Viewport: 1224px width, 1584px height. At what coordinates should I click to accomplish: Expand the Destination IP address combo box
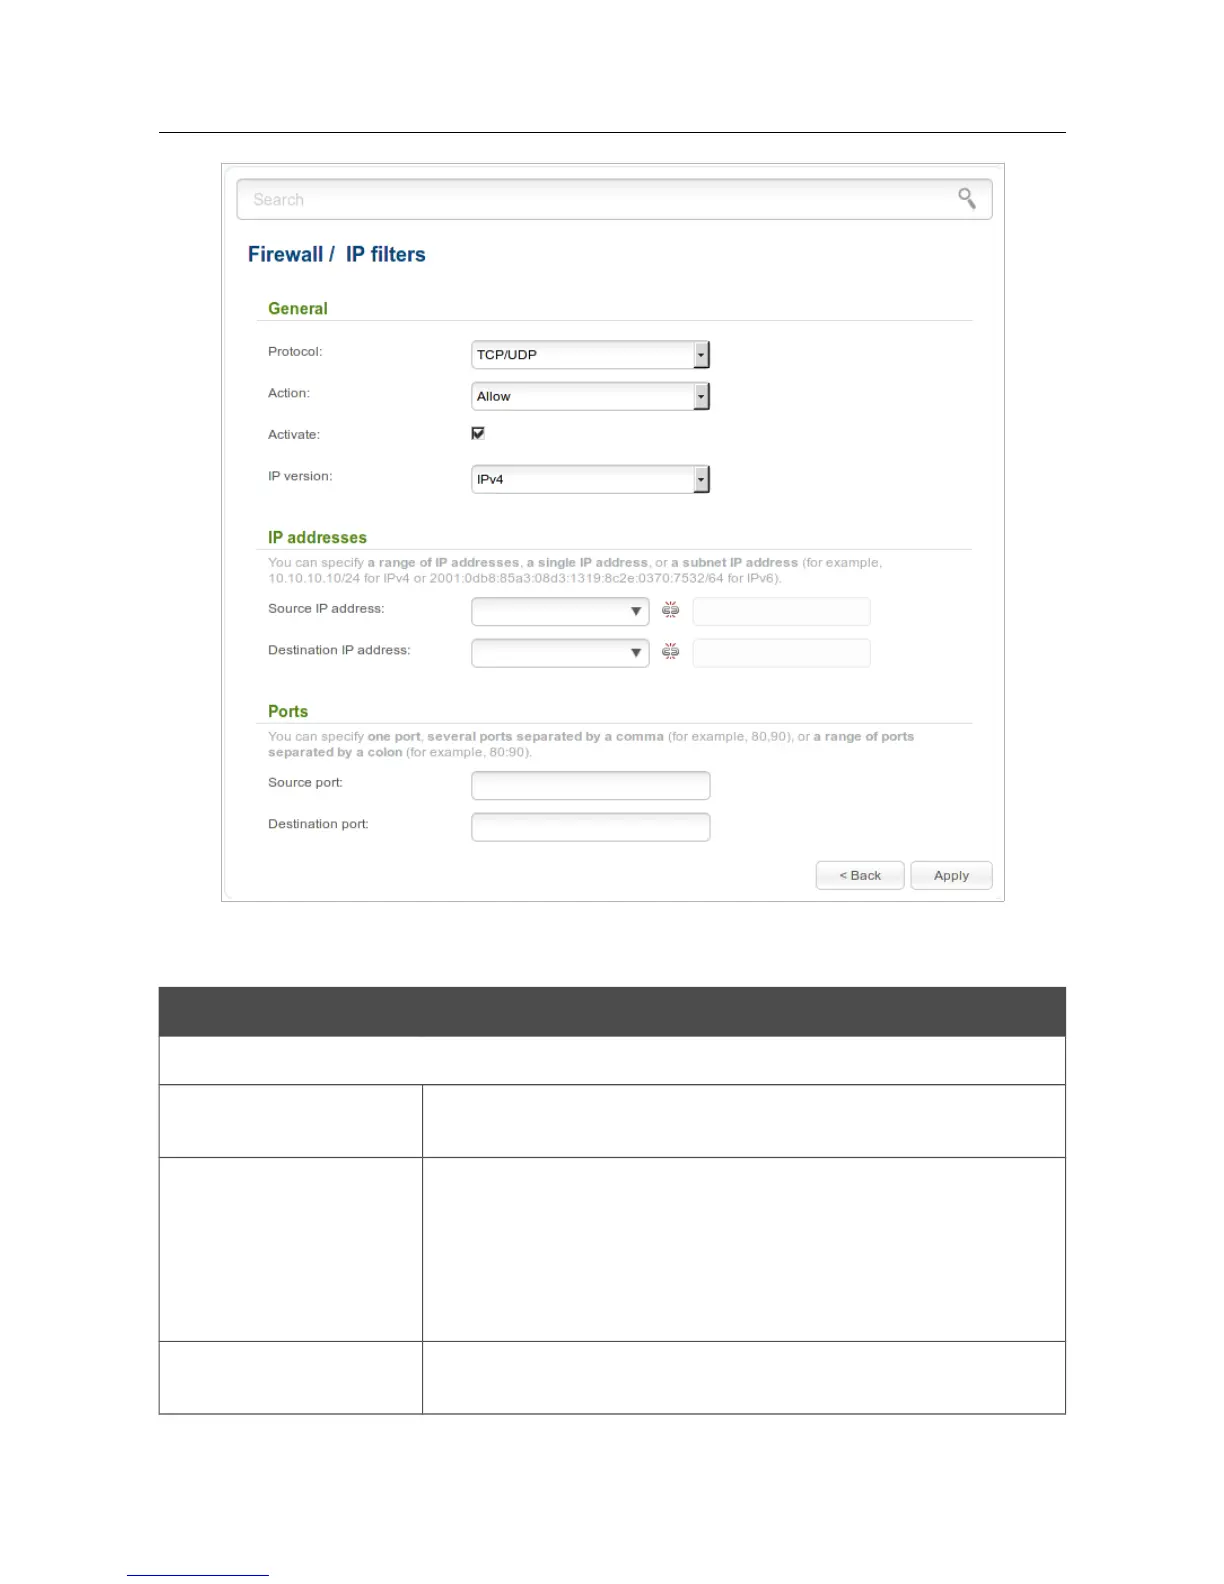pyautogui.click(x=560, y=653)
